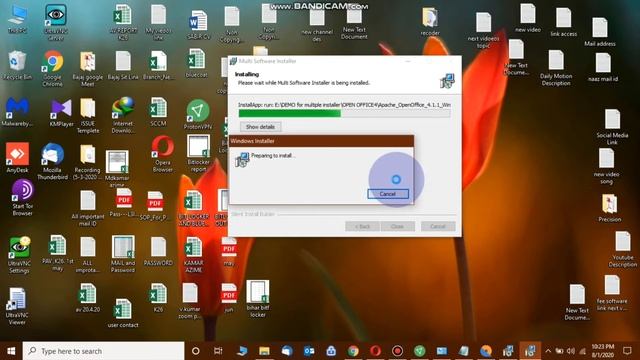Open Cortana from the taskbar
This screenshot has width=640, height=360.
coord(196,351)
